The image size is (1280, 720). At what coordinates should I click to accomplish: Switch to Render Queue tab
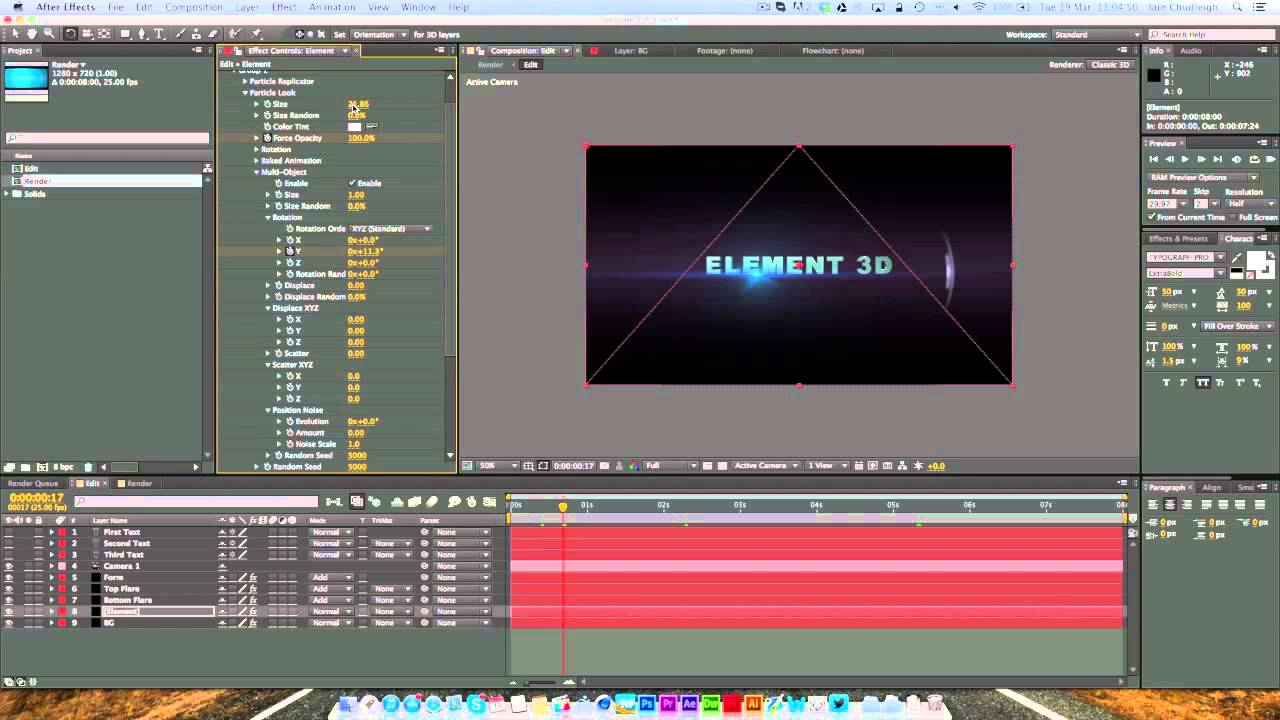[33, 483]
